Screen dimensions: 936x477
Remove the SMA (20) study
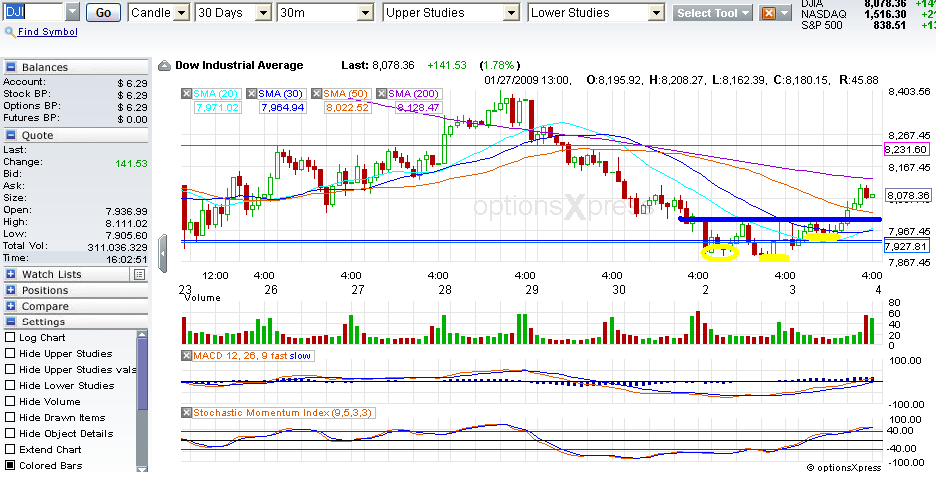pyautogui.click(x=187, y=94)
